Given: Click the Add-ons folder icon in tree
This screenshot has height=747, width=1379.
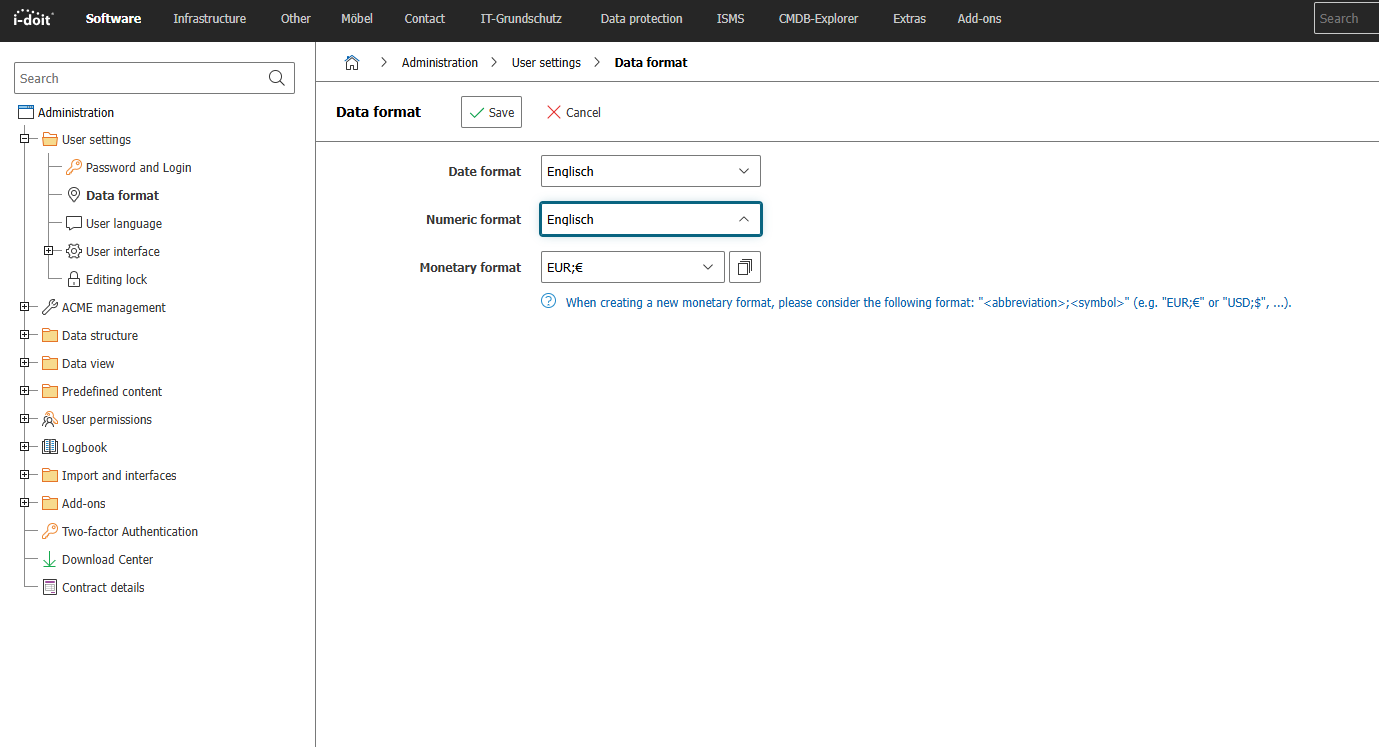Looking at the screenshot, I should [x=50, y=504].
